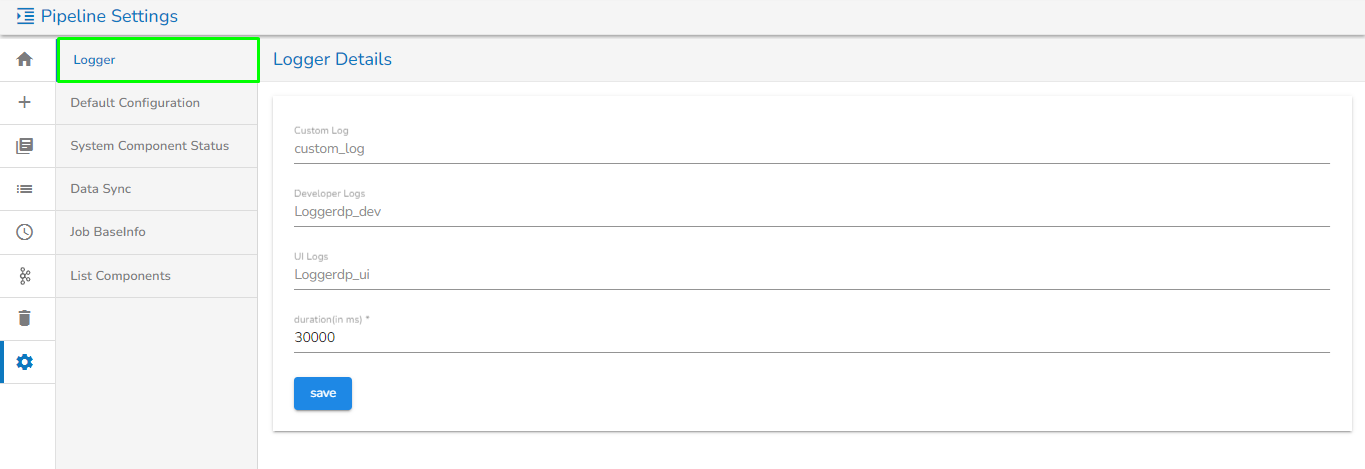
Task: Open System Component Status
Action: point(157,146)
